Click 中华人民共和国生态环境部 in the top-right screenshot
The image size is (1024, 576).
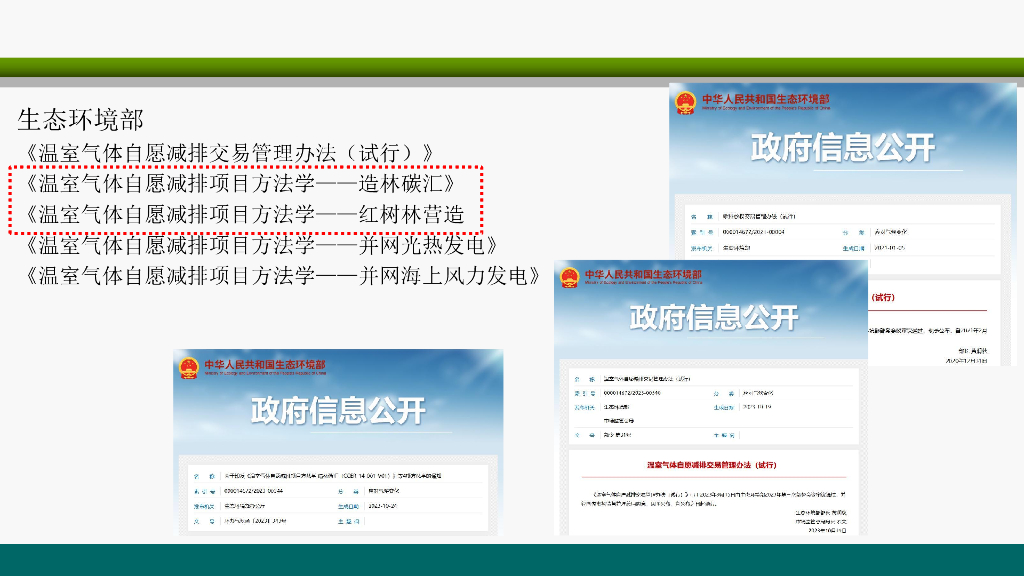tap(765, 99)
